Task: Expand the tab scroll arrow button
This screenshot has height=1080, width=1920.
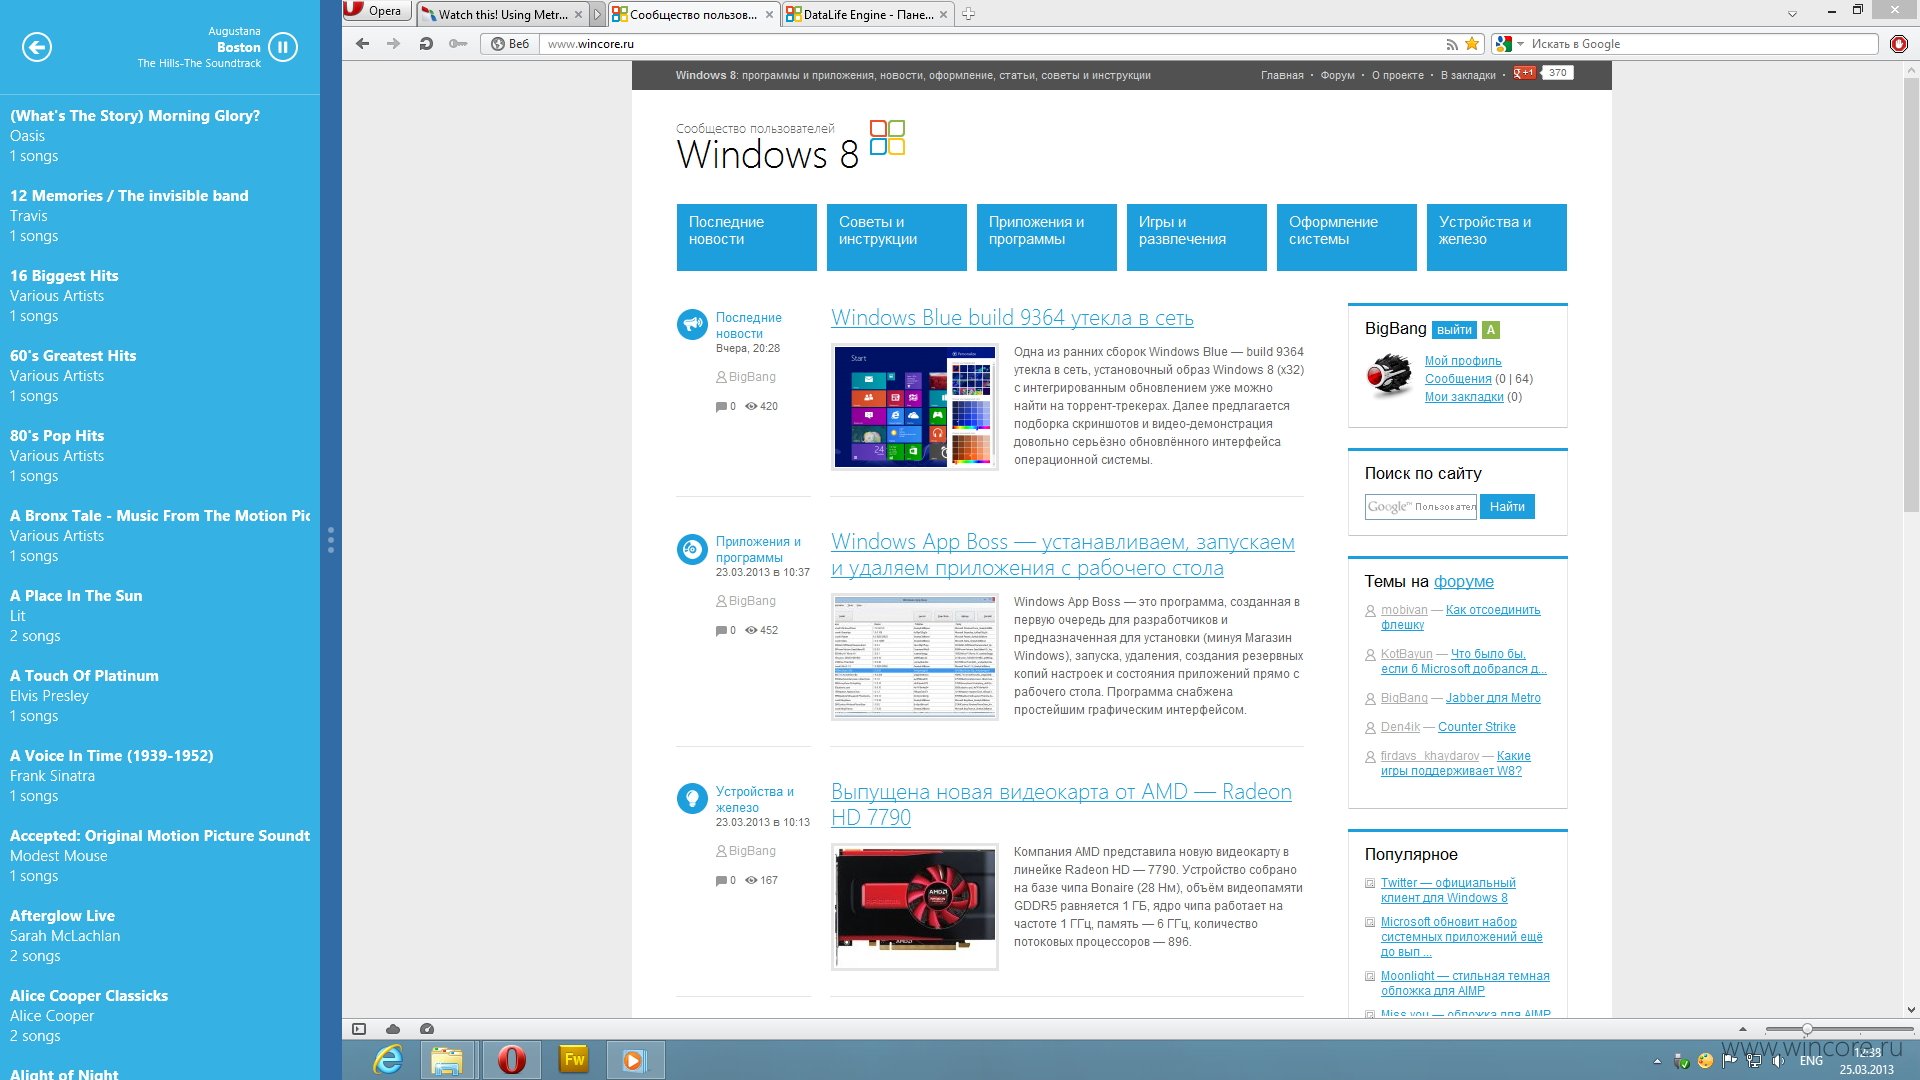Action: 598,14
